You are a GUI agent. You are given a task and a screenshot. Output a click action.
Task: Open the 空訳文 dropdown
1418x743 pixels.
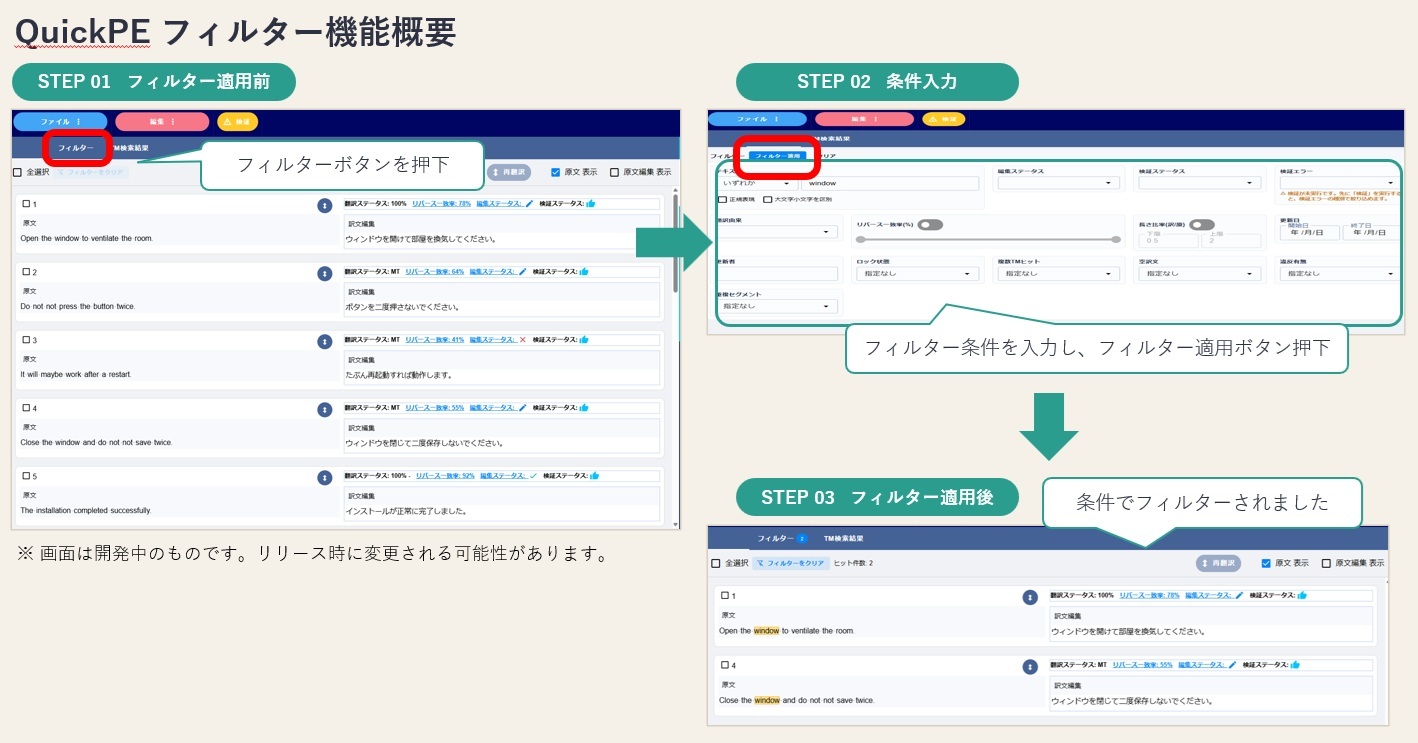[1199, 273]
